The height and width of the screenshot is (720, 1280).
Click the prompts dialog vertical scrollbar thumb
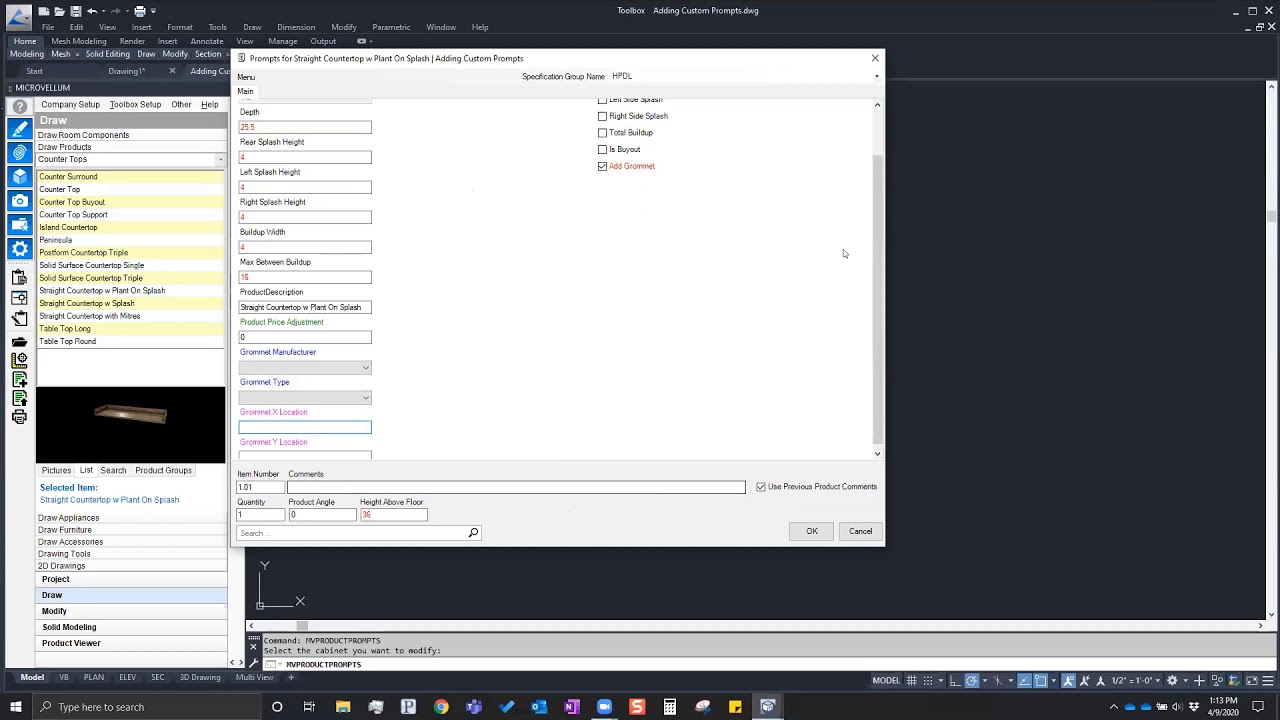(878, 298)
